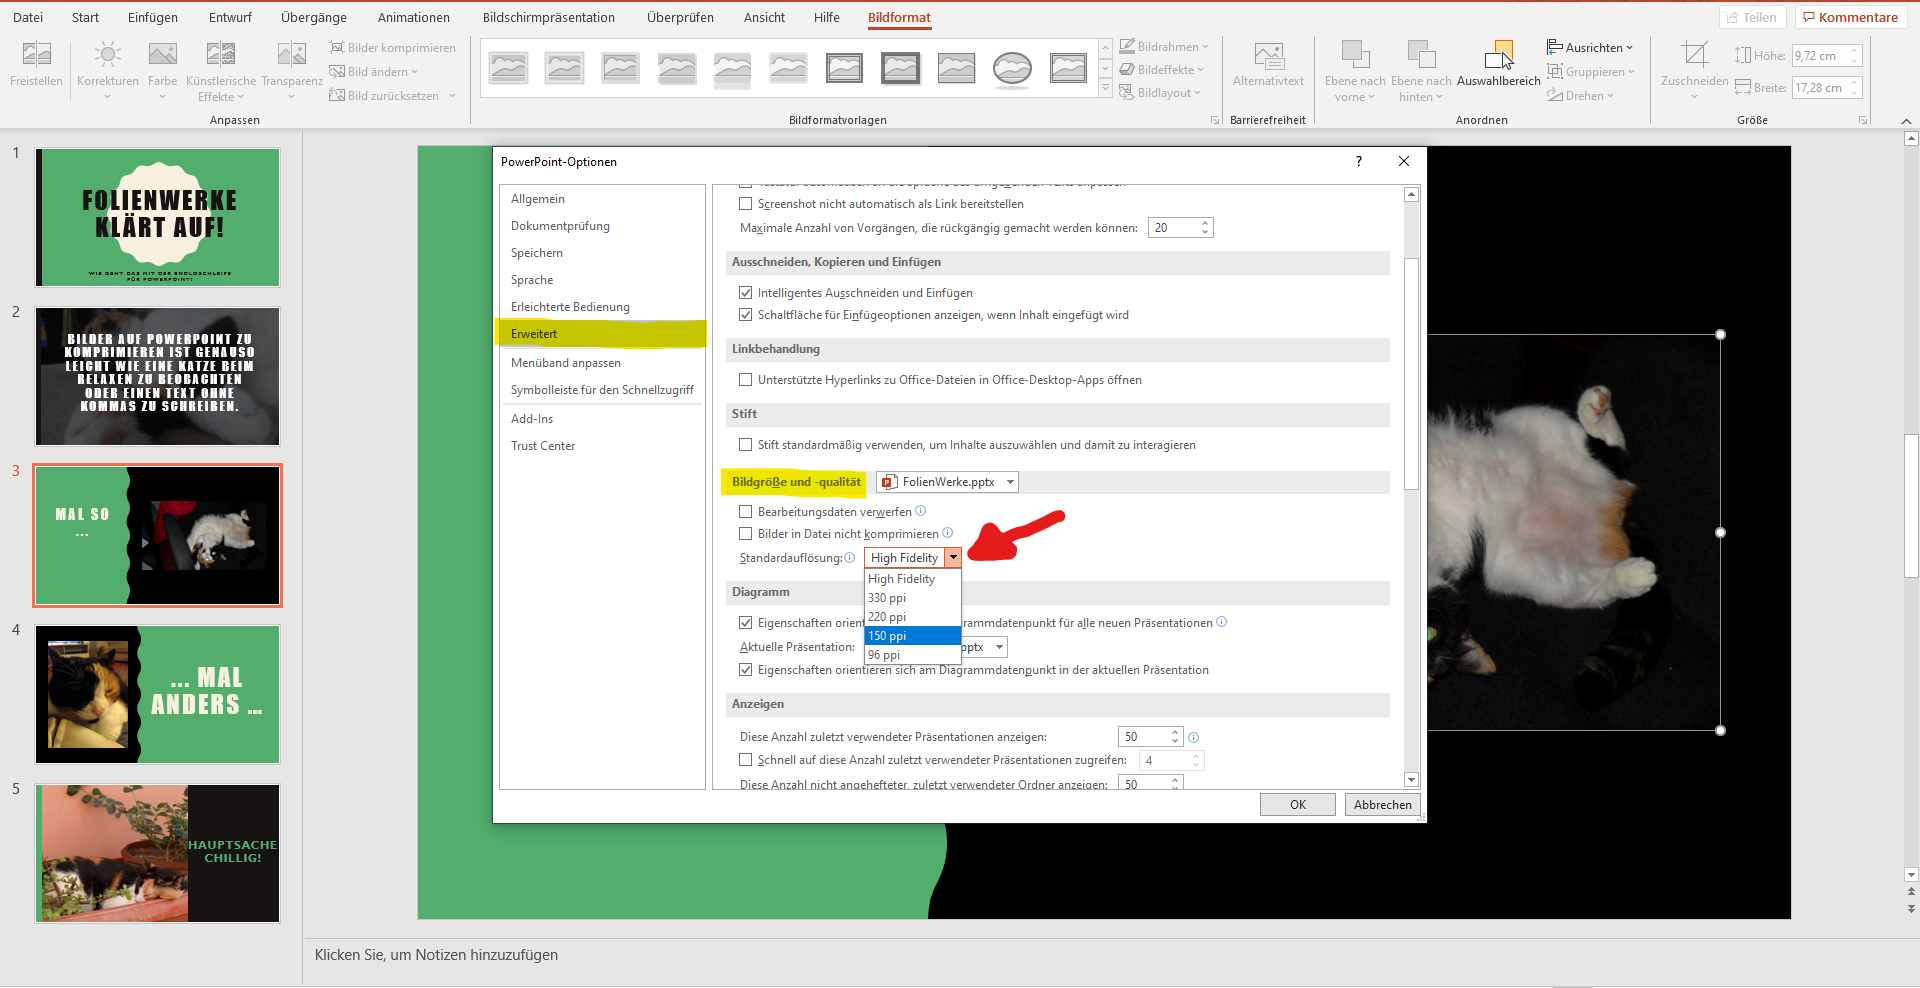Open the Korrekturen corrections tool
The height and width of the screenshot is (988, 1920).
coord(108,55)
